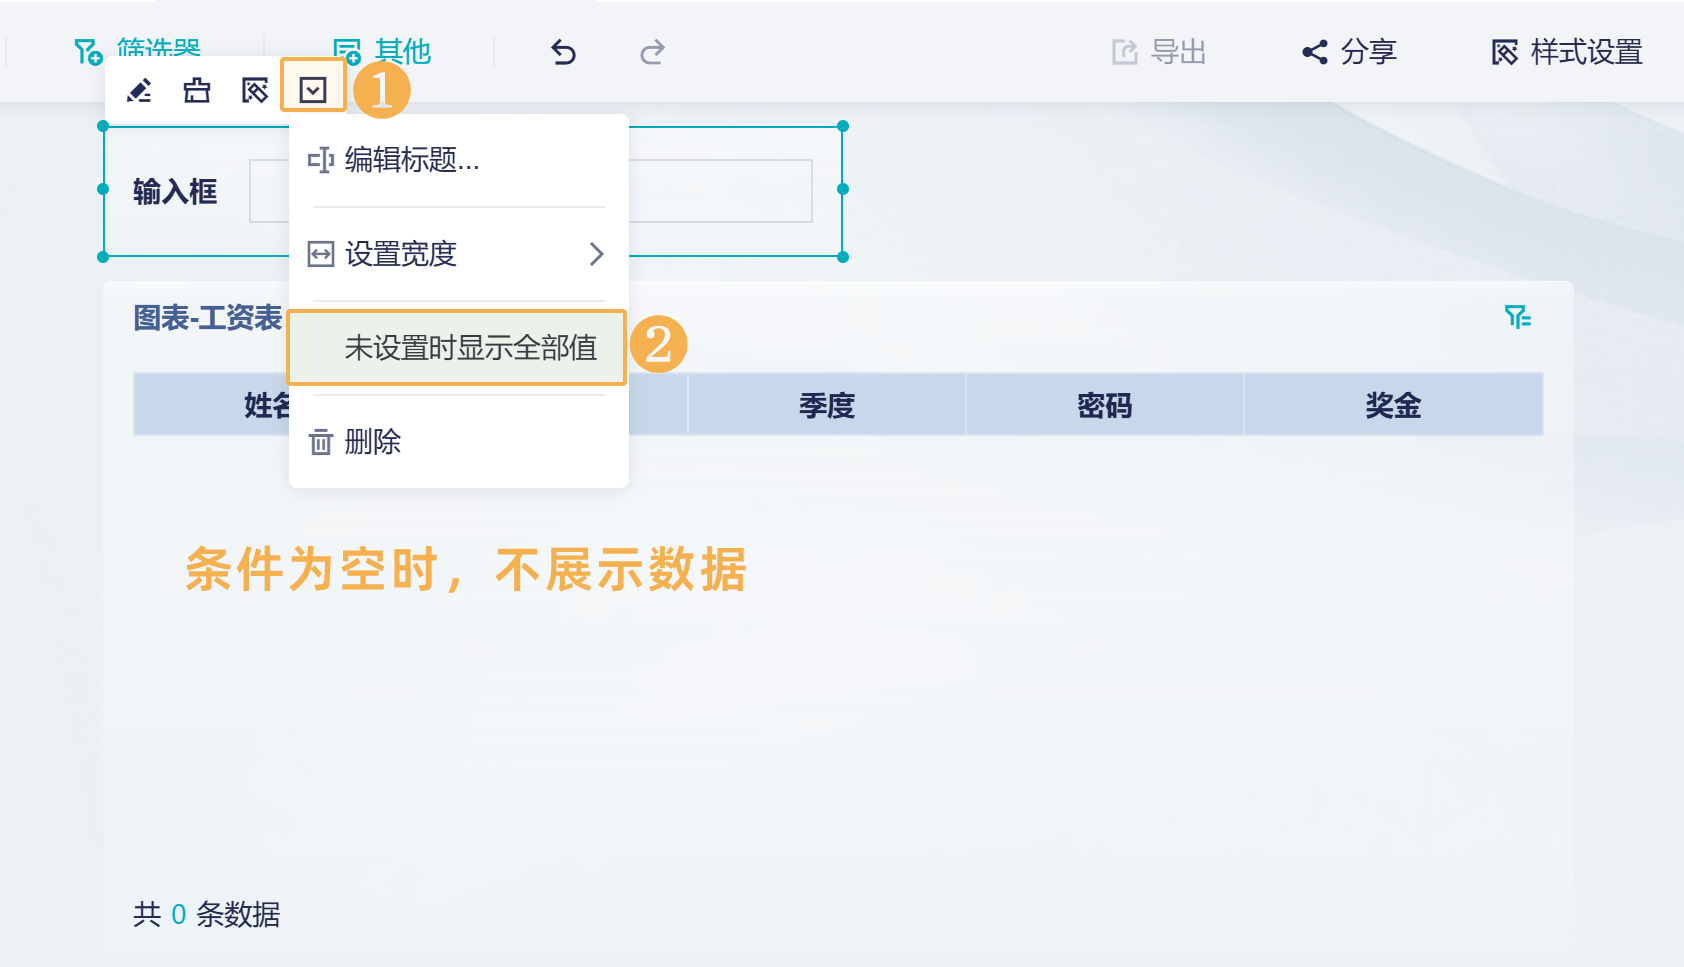Click the chart filter icon on 图表-工资表

[1518, 318]
